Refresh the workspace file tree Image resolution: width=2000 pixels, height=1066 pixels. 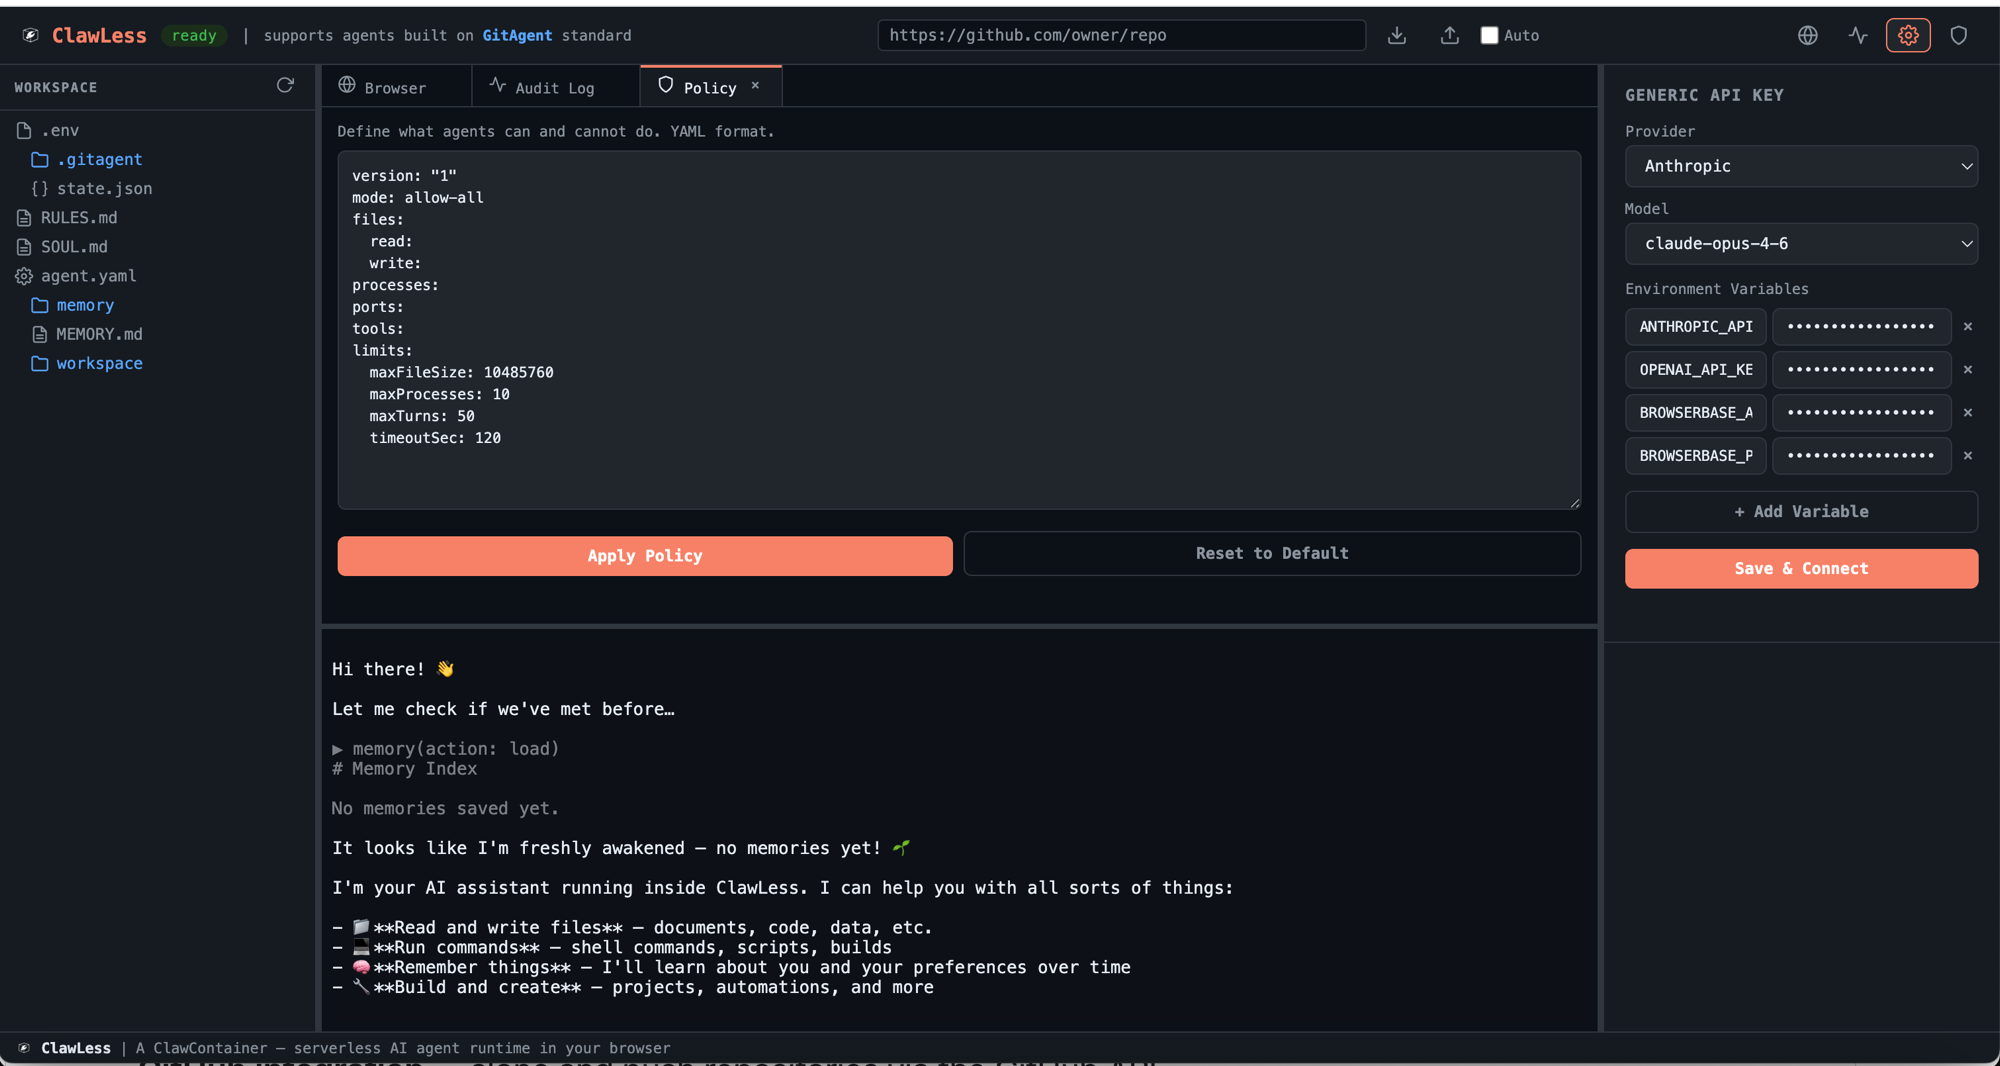[285, 86]
